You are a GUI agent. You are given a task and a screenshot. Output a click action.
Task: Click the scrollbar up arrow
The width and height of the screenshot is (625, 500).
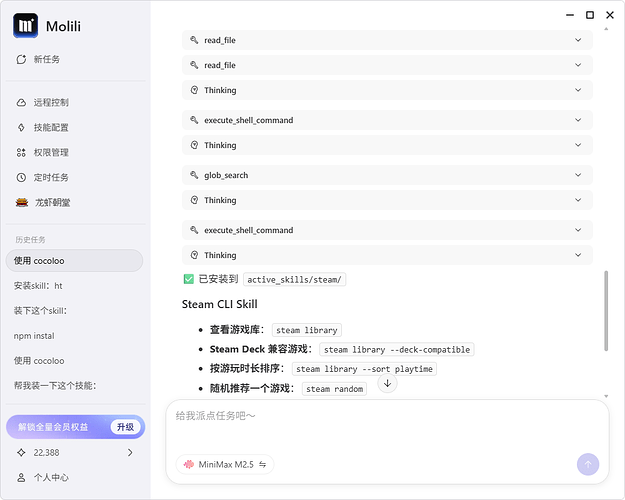tap(606, 29)
